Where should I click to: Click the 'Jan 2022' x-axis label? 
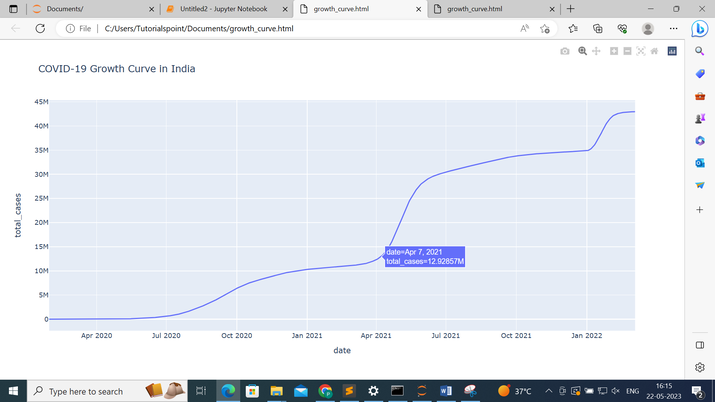(x=586, y=335)
